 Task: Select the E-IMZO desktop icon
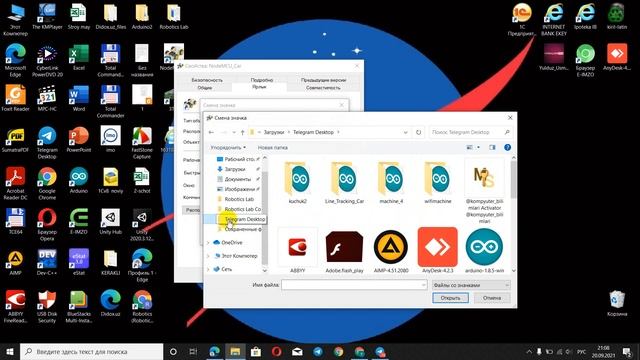(78, 221)
